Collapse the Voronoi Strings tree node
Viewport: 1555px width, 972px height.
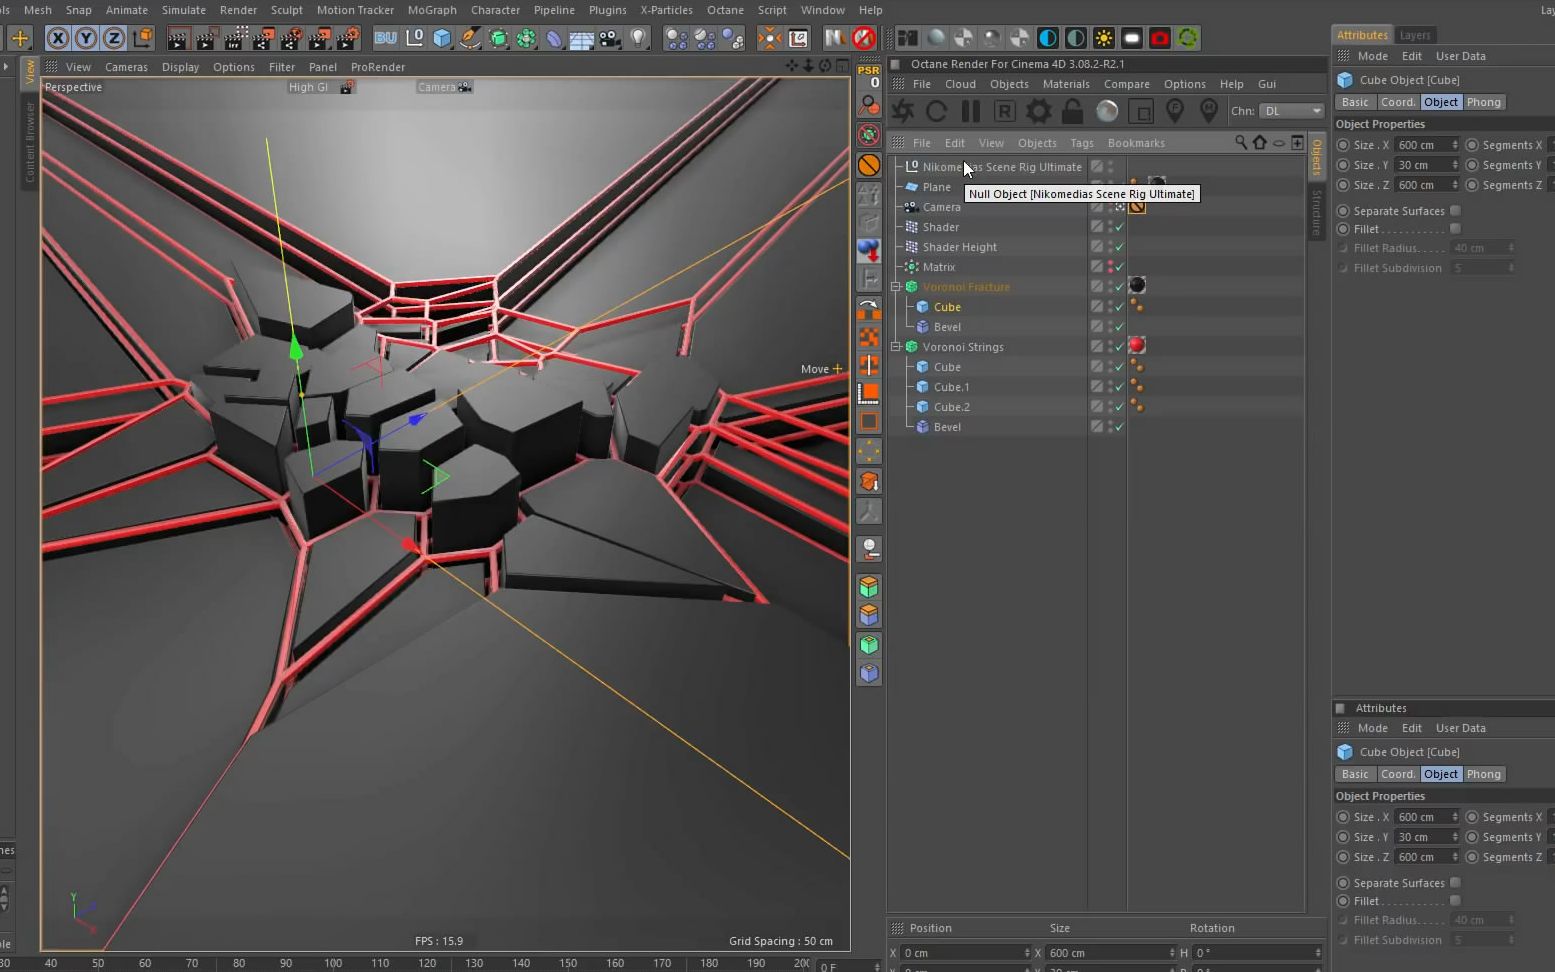coord(896,347)
